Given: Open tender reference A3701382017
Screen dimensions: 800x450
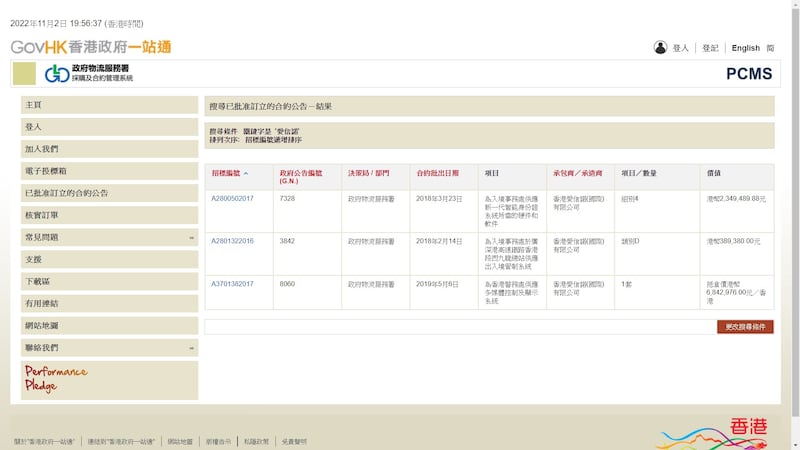Looking at the screenshot, I should pos(232,284).
